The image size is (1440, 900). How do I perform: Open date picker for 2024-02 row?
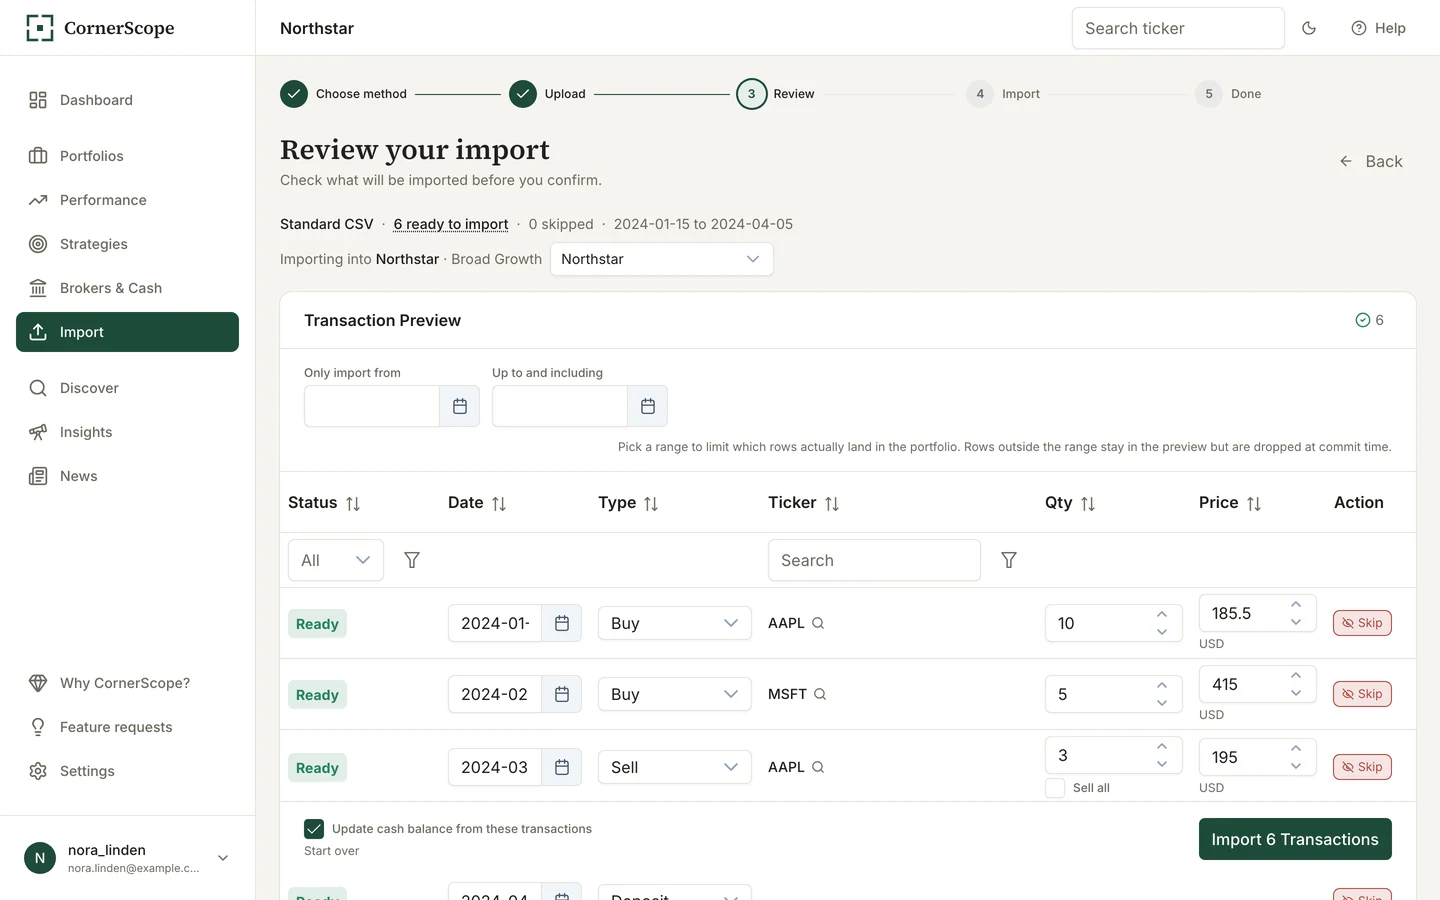(x=562, y=694)
